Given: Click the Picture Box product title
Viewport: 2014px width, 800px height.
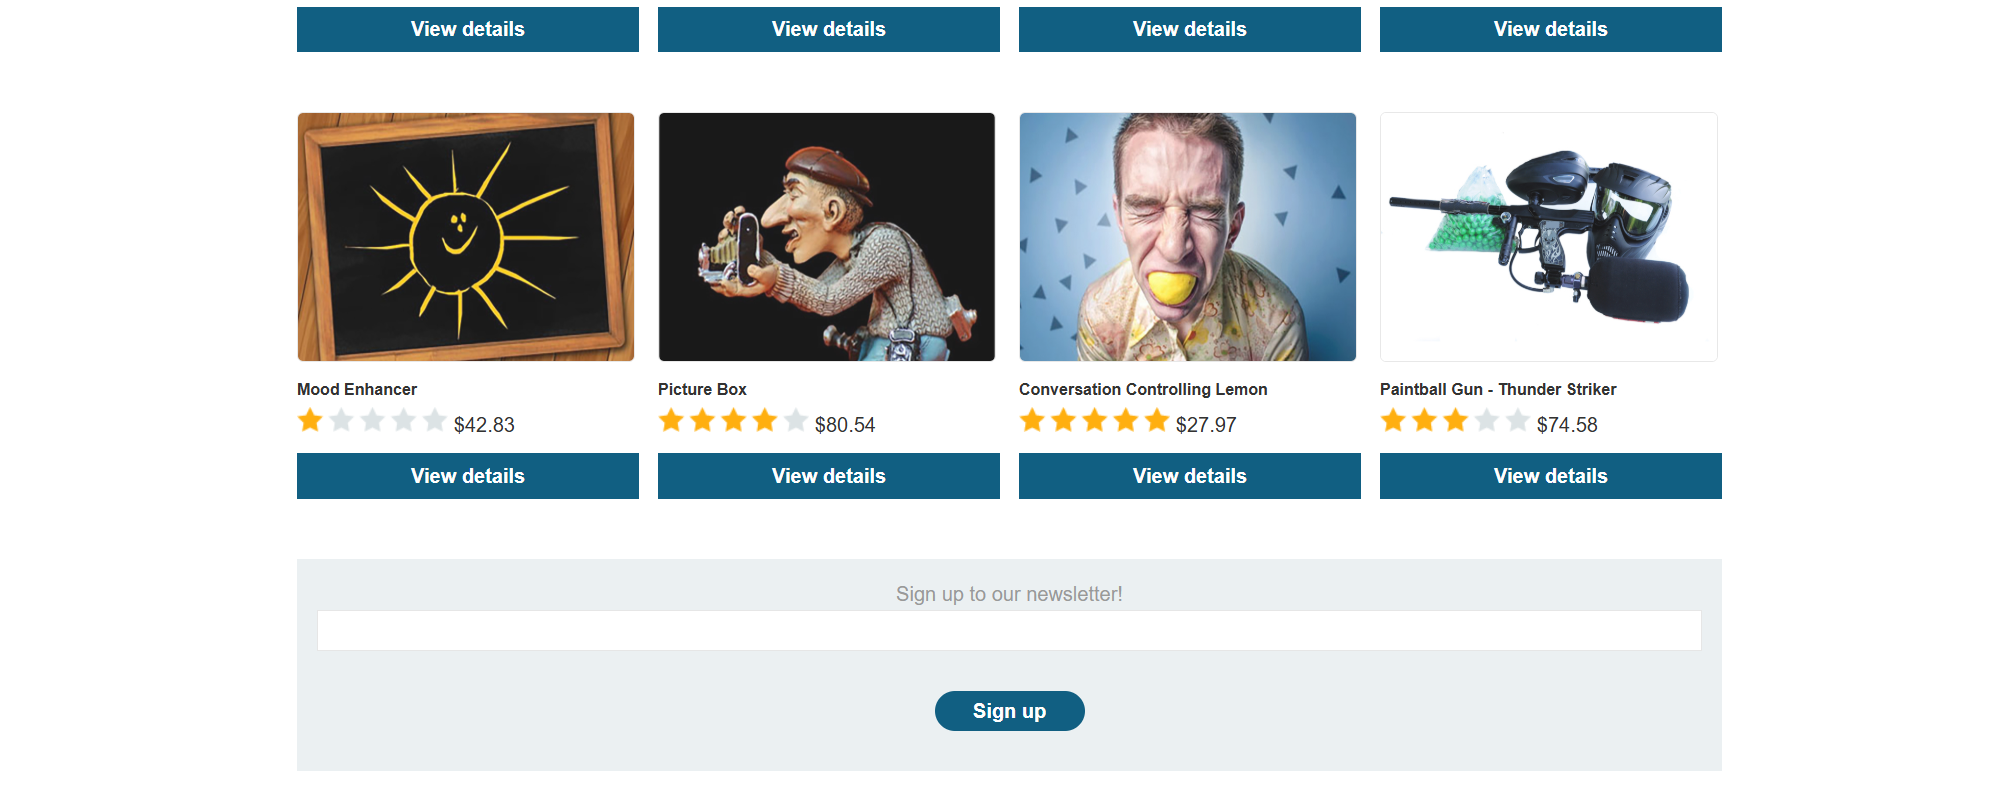Looking at the screenshot, I should click(702, 389).
